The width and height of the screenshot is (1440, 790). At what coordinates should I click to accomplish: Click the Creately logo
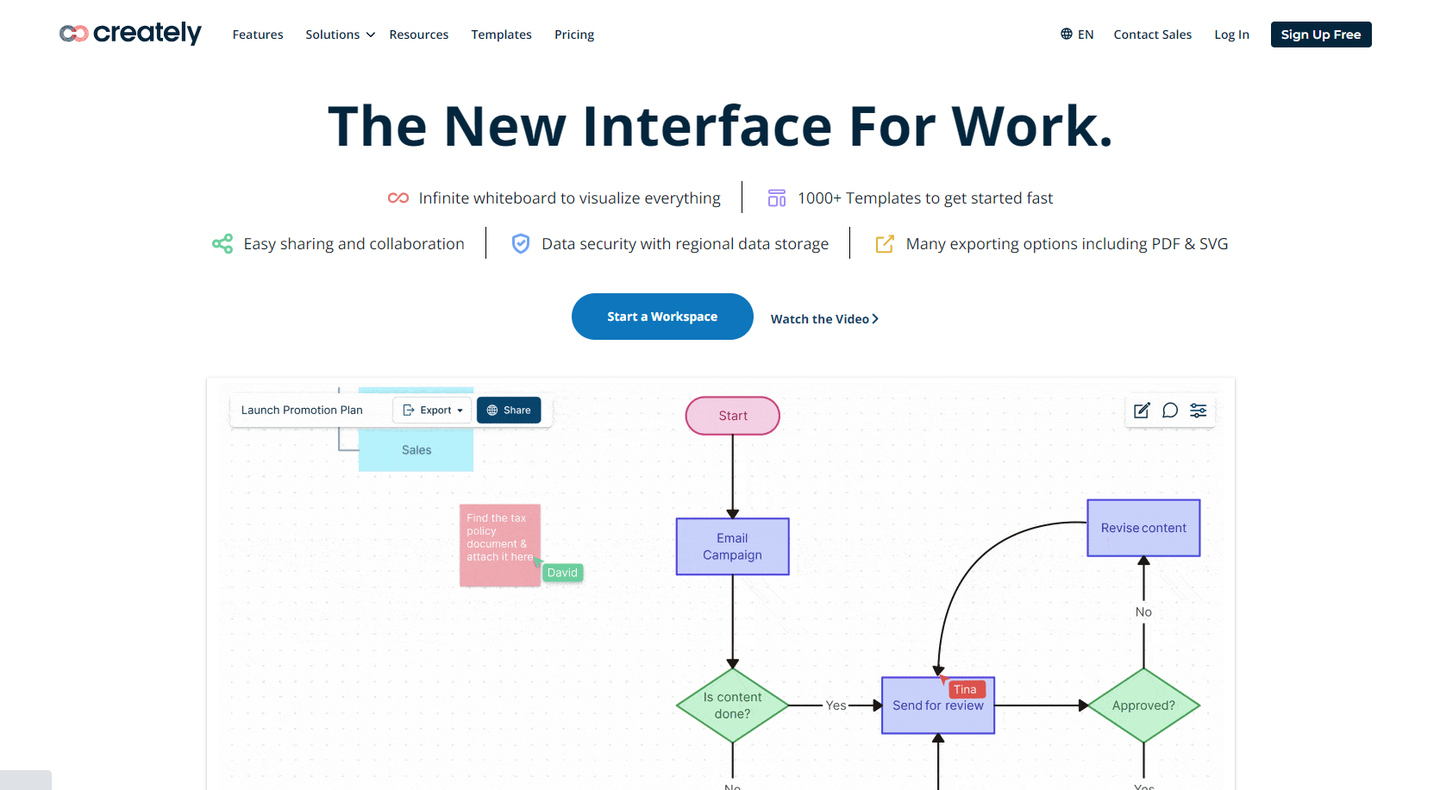(x=130, y=34)
